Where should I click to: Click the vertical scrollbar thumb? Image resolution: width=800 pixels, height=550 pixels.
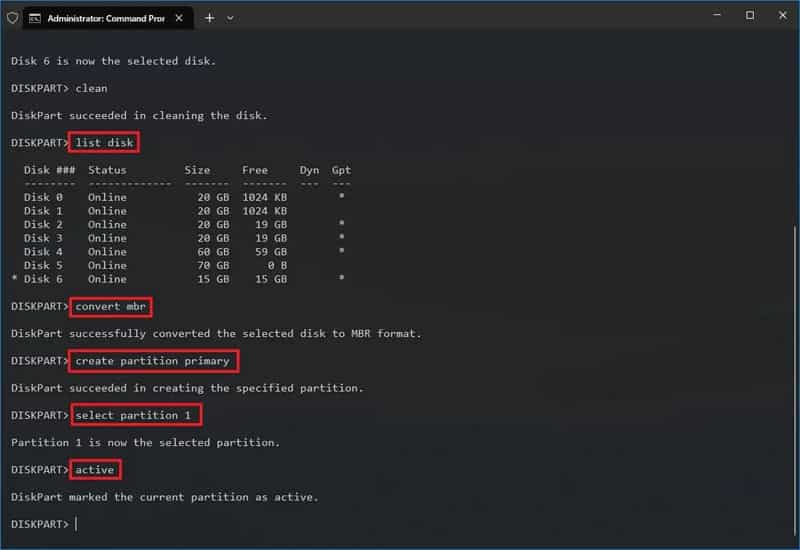pos(795,380)
